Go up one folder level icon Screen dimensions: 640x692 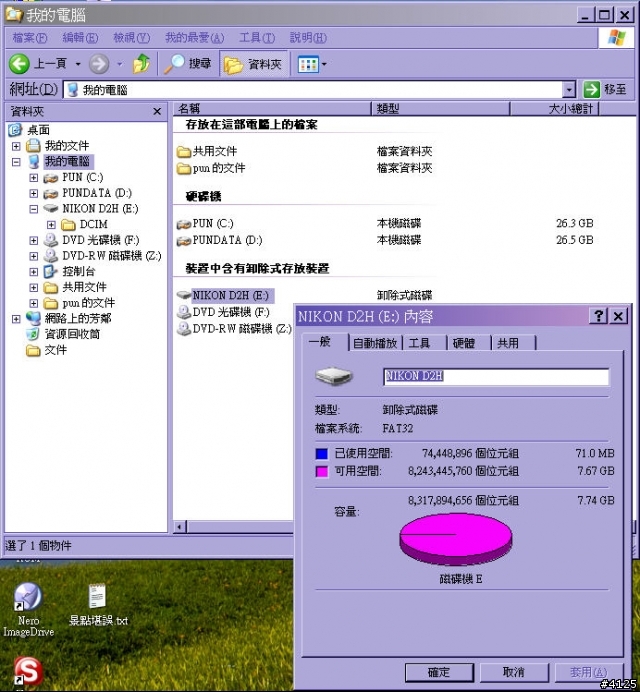click(x=141, y=64)
